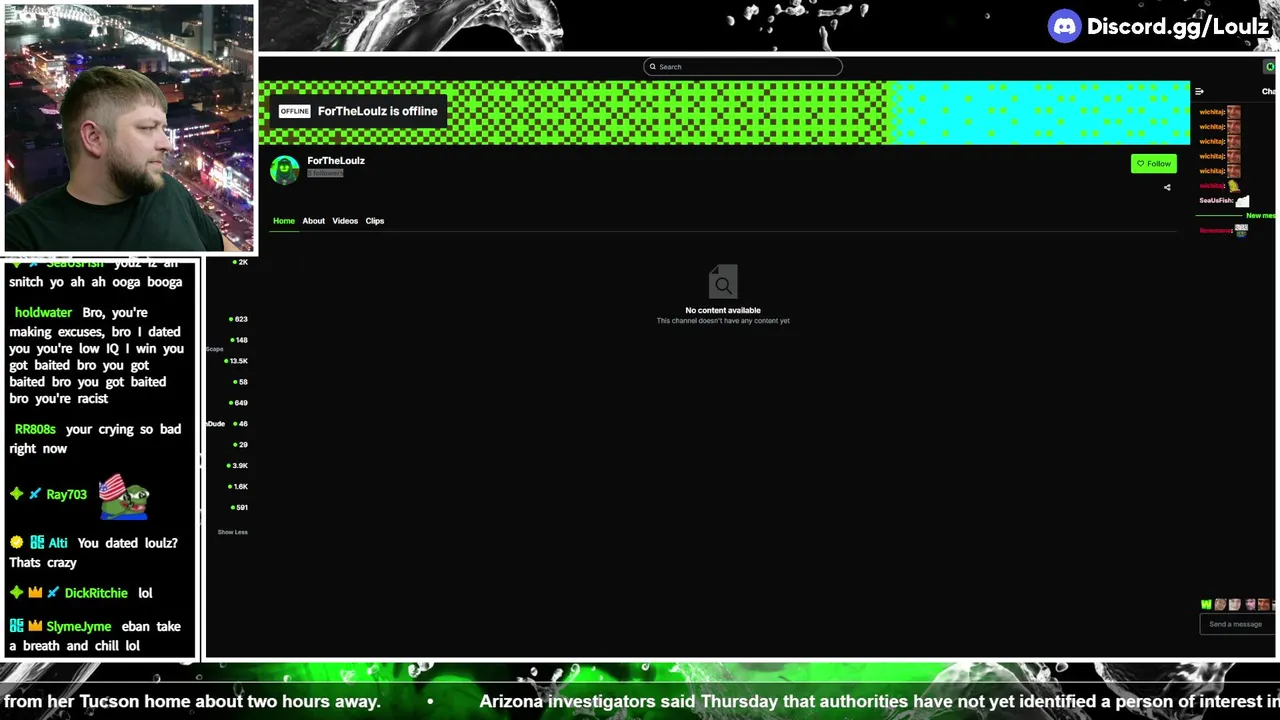Open the share icon below Follow
This screenshot has height=720, width=1280.
[x=1166, y=187]
